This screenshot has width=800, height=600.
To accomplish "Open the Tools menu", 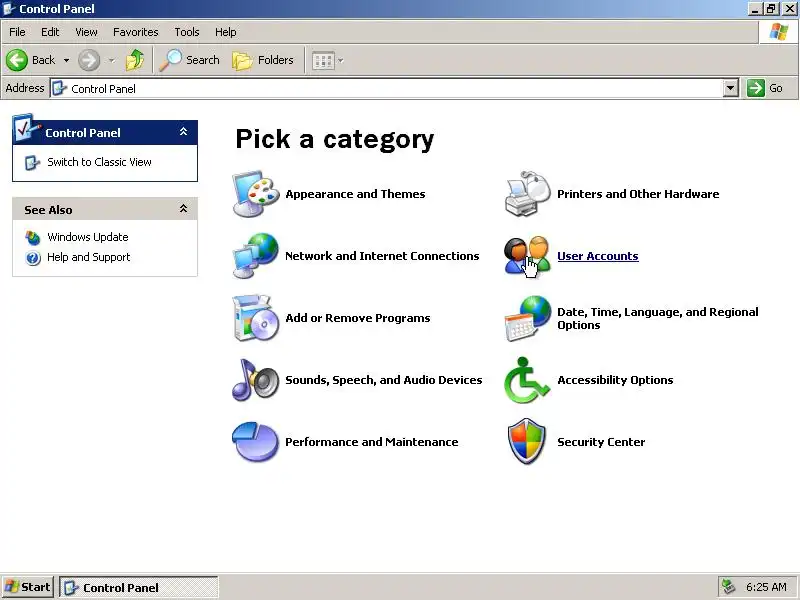I will 187,32.
